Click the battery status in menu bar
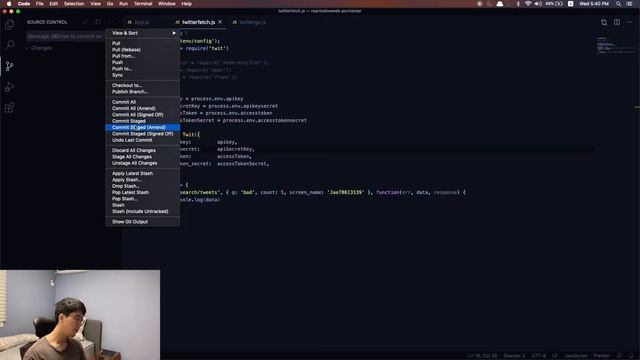The image size is (640, 360). click(x=554, y=4)
